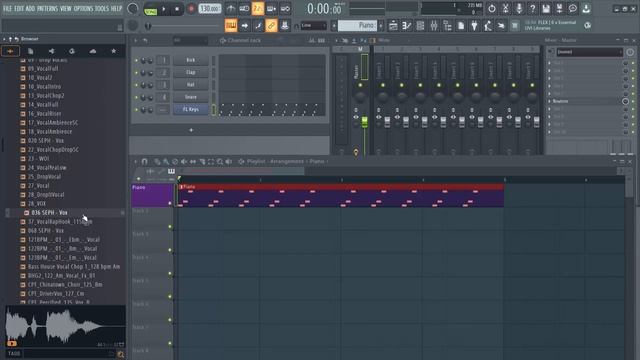The image size is (640, 360).
Task: Click the undo history scissors icon
Action: 505,9
